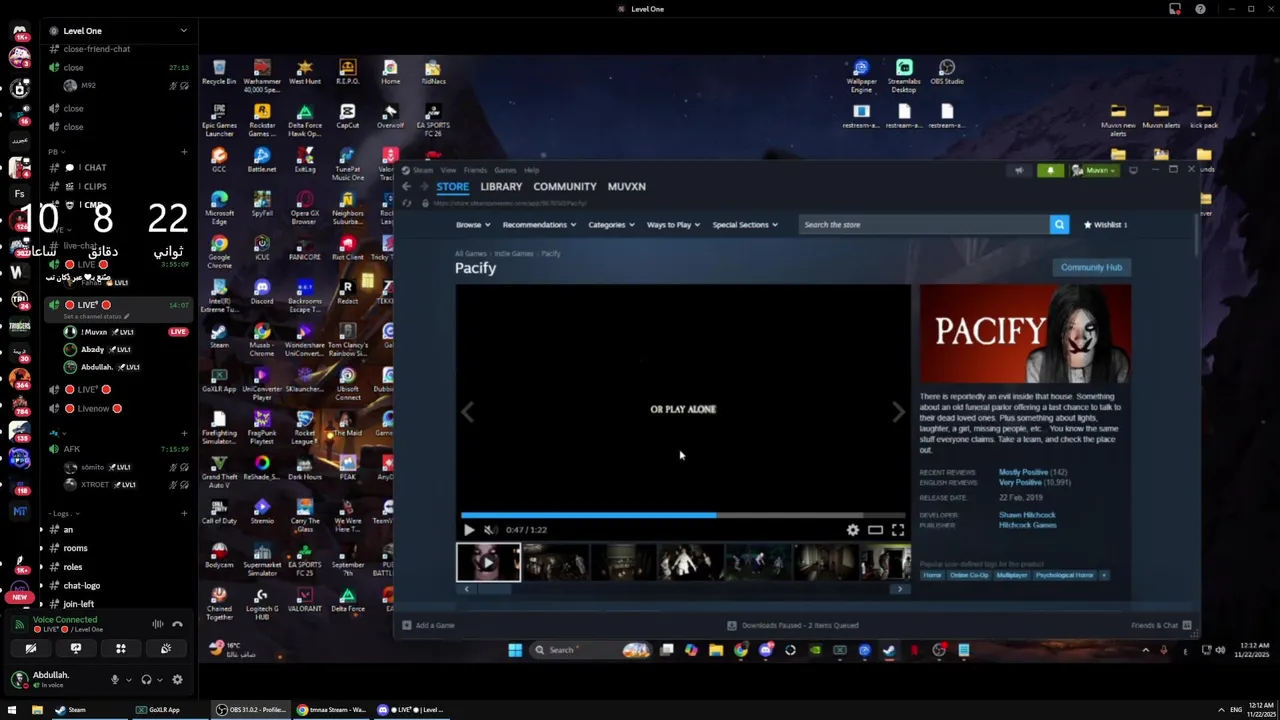
Task: Deafen audio with the headphone icon
Action: [x=146, y=680]
